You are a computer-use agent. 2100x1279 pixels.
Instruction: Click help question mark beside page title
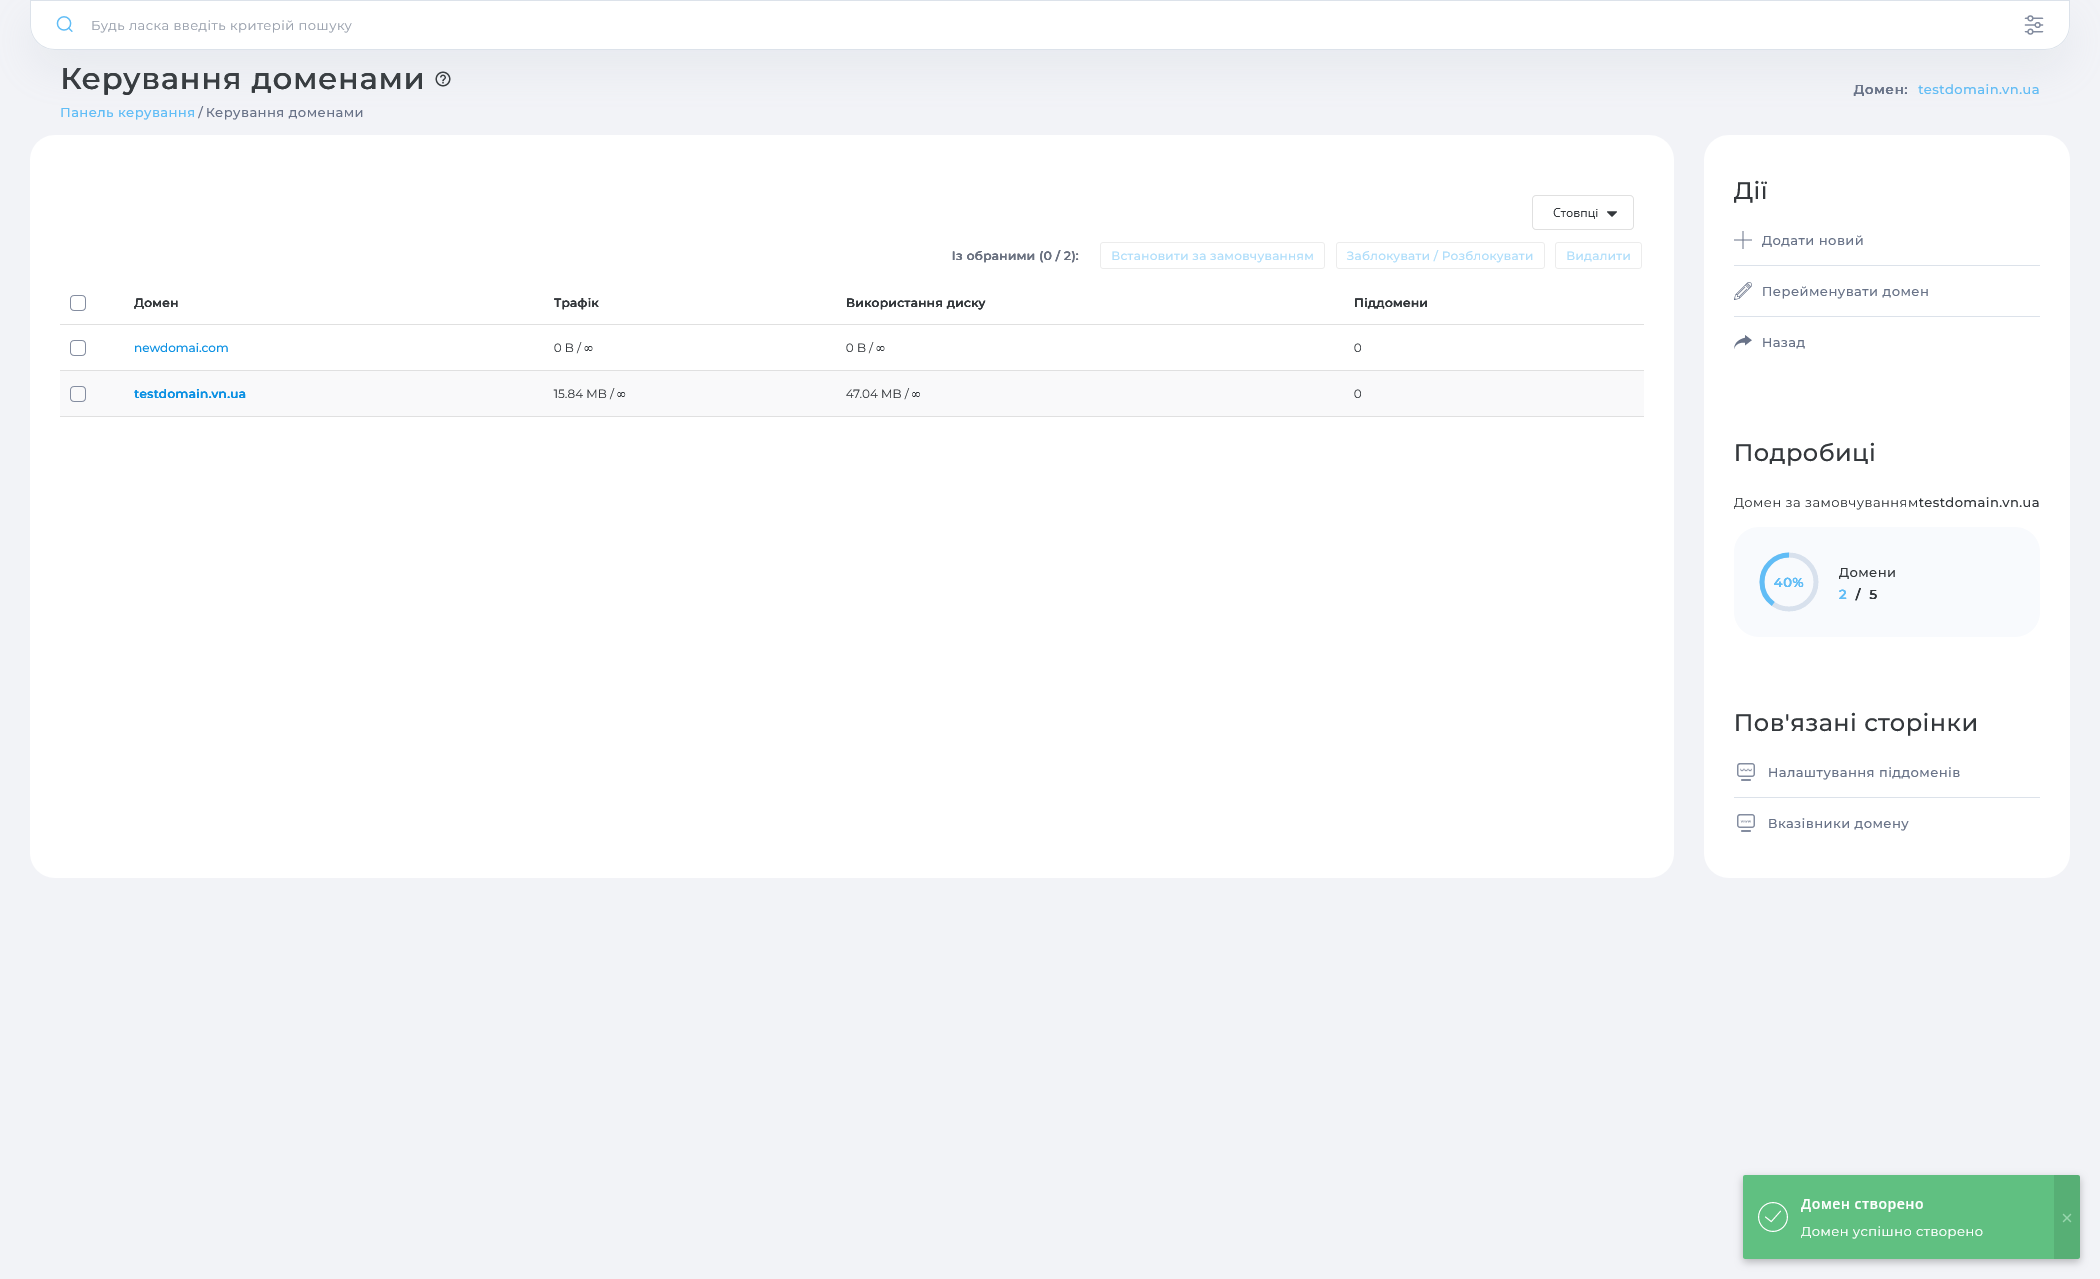[x=443, y=79]
